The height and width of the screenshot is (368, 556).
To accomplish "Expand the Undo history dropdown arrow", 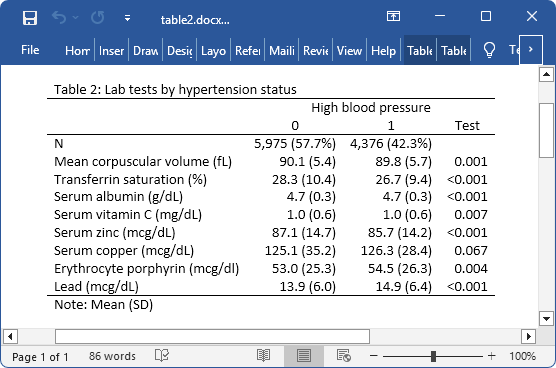I will tap(75, 17).
